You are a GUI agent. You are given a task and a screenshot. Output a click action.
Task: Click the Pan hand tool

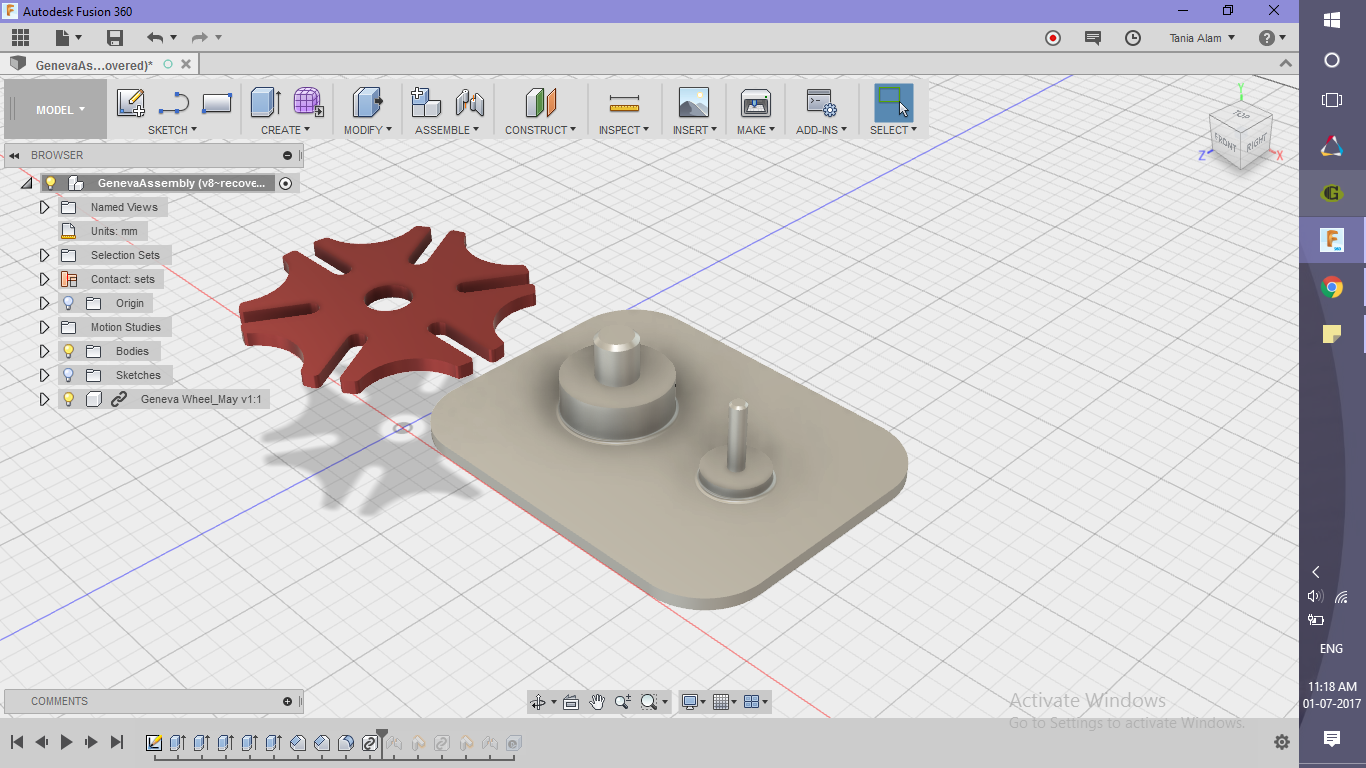[597, 702]
